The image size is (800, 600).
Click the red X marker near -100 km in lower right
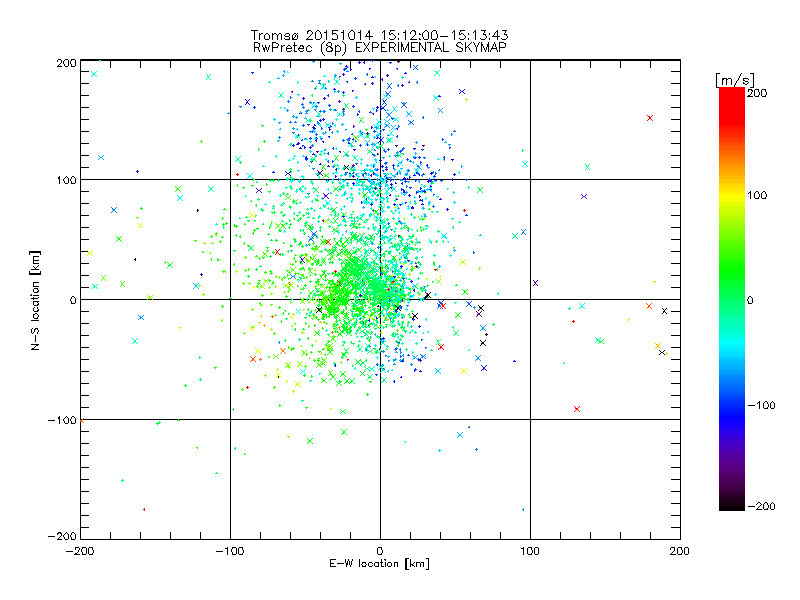[577, 409]
